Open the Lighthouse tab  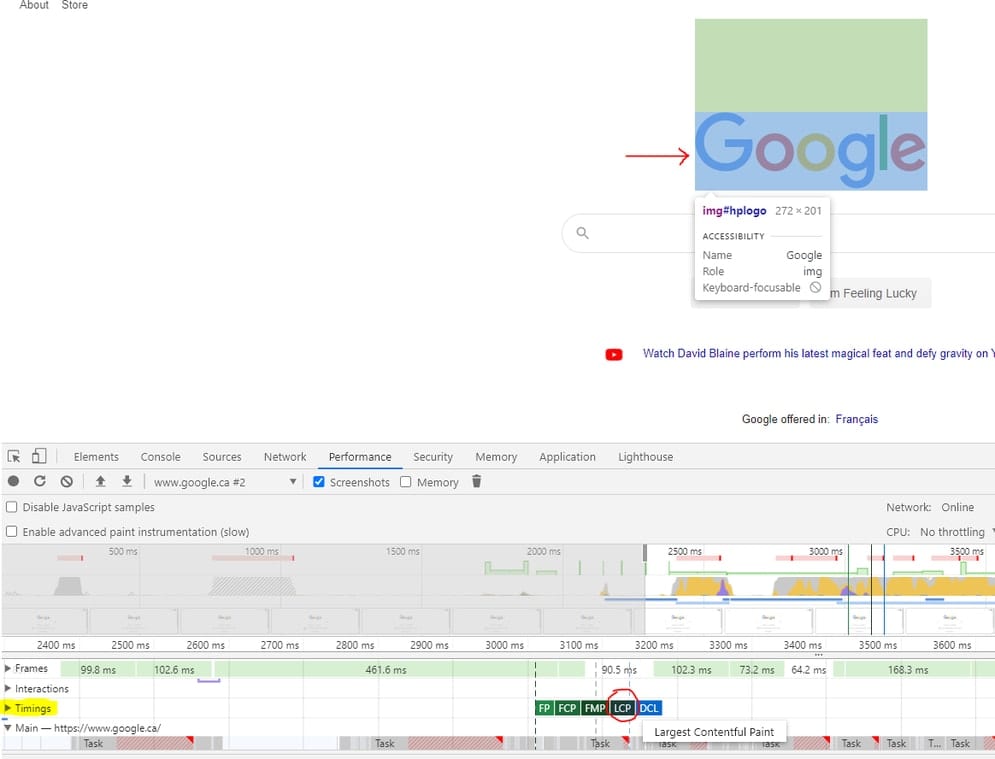pos(645,457)
